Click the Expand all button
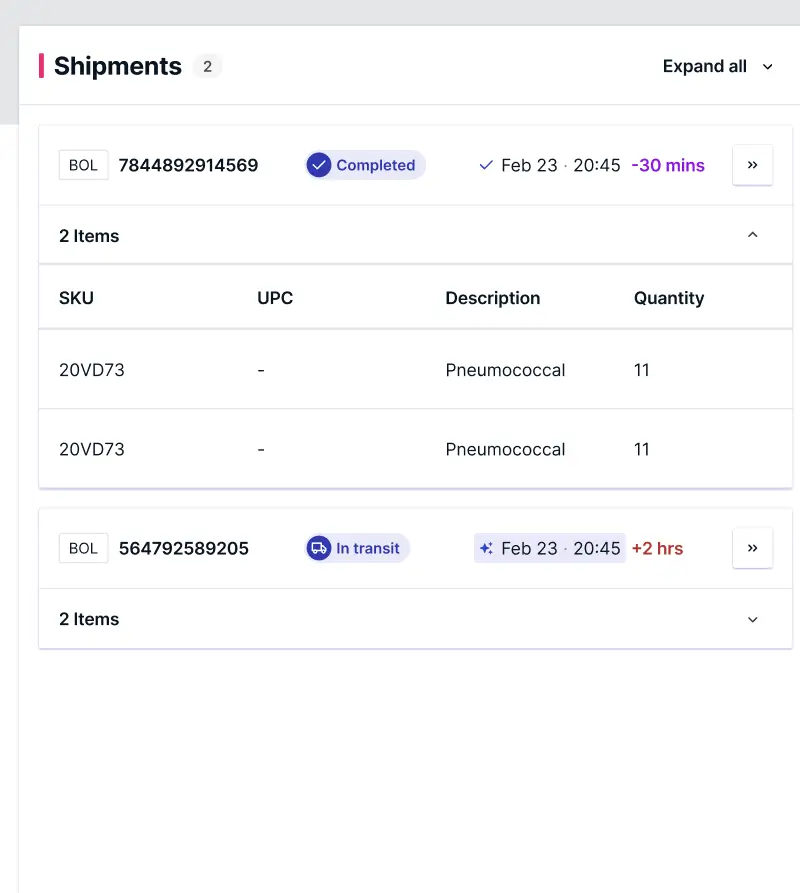 click(x=705, y=67)
